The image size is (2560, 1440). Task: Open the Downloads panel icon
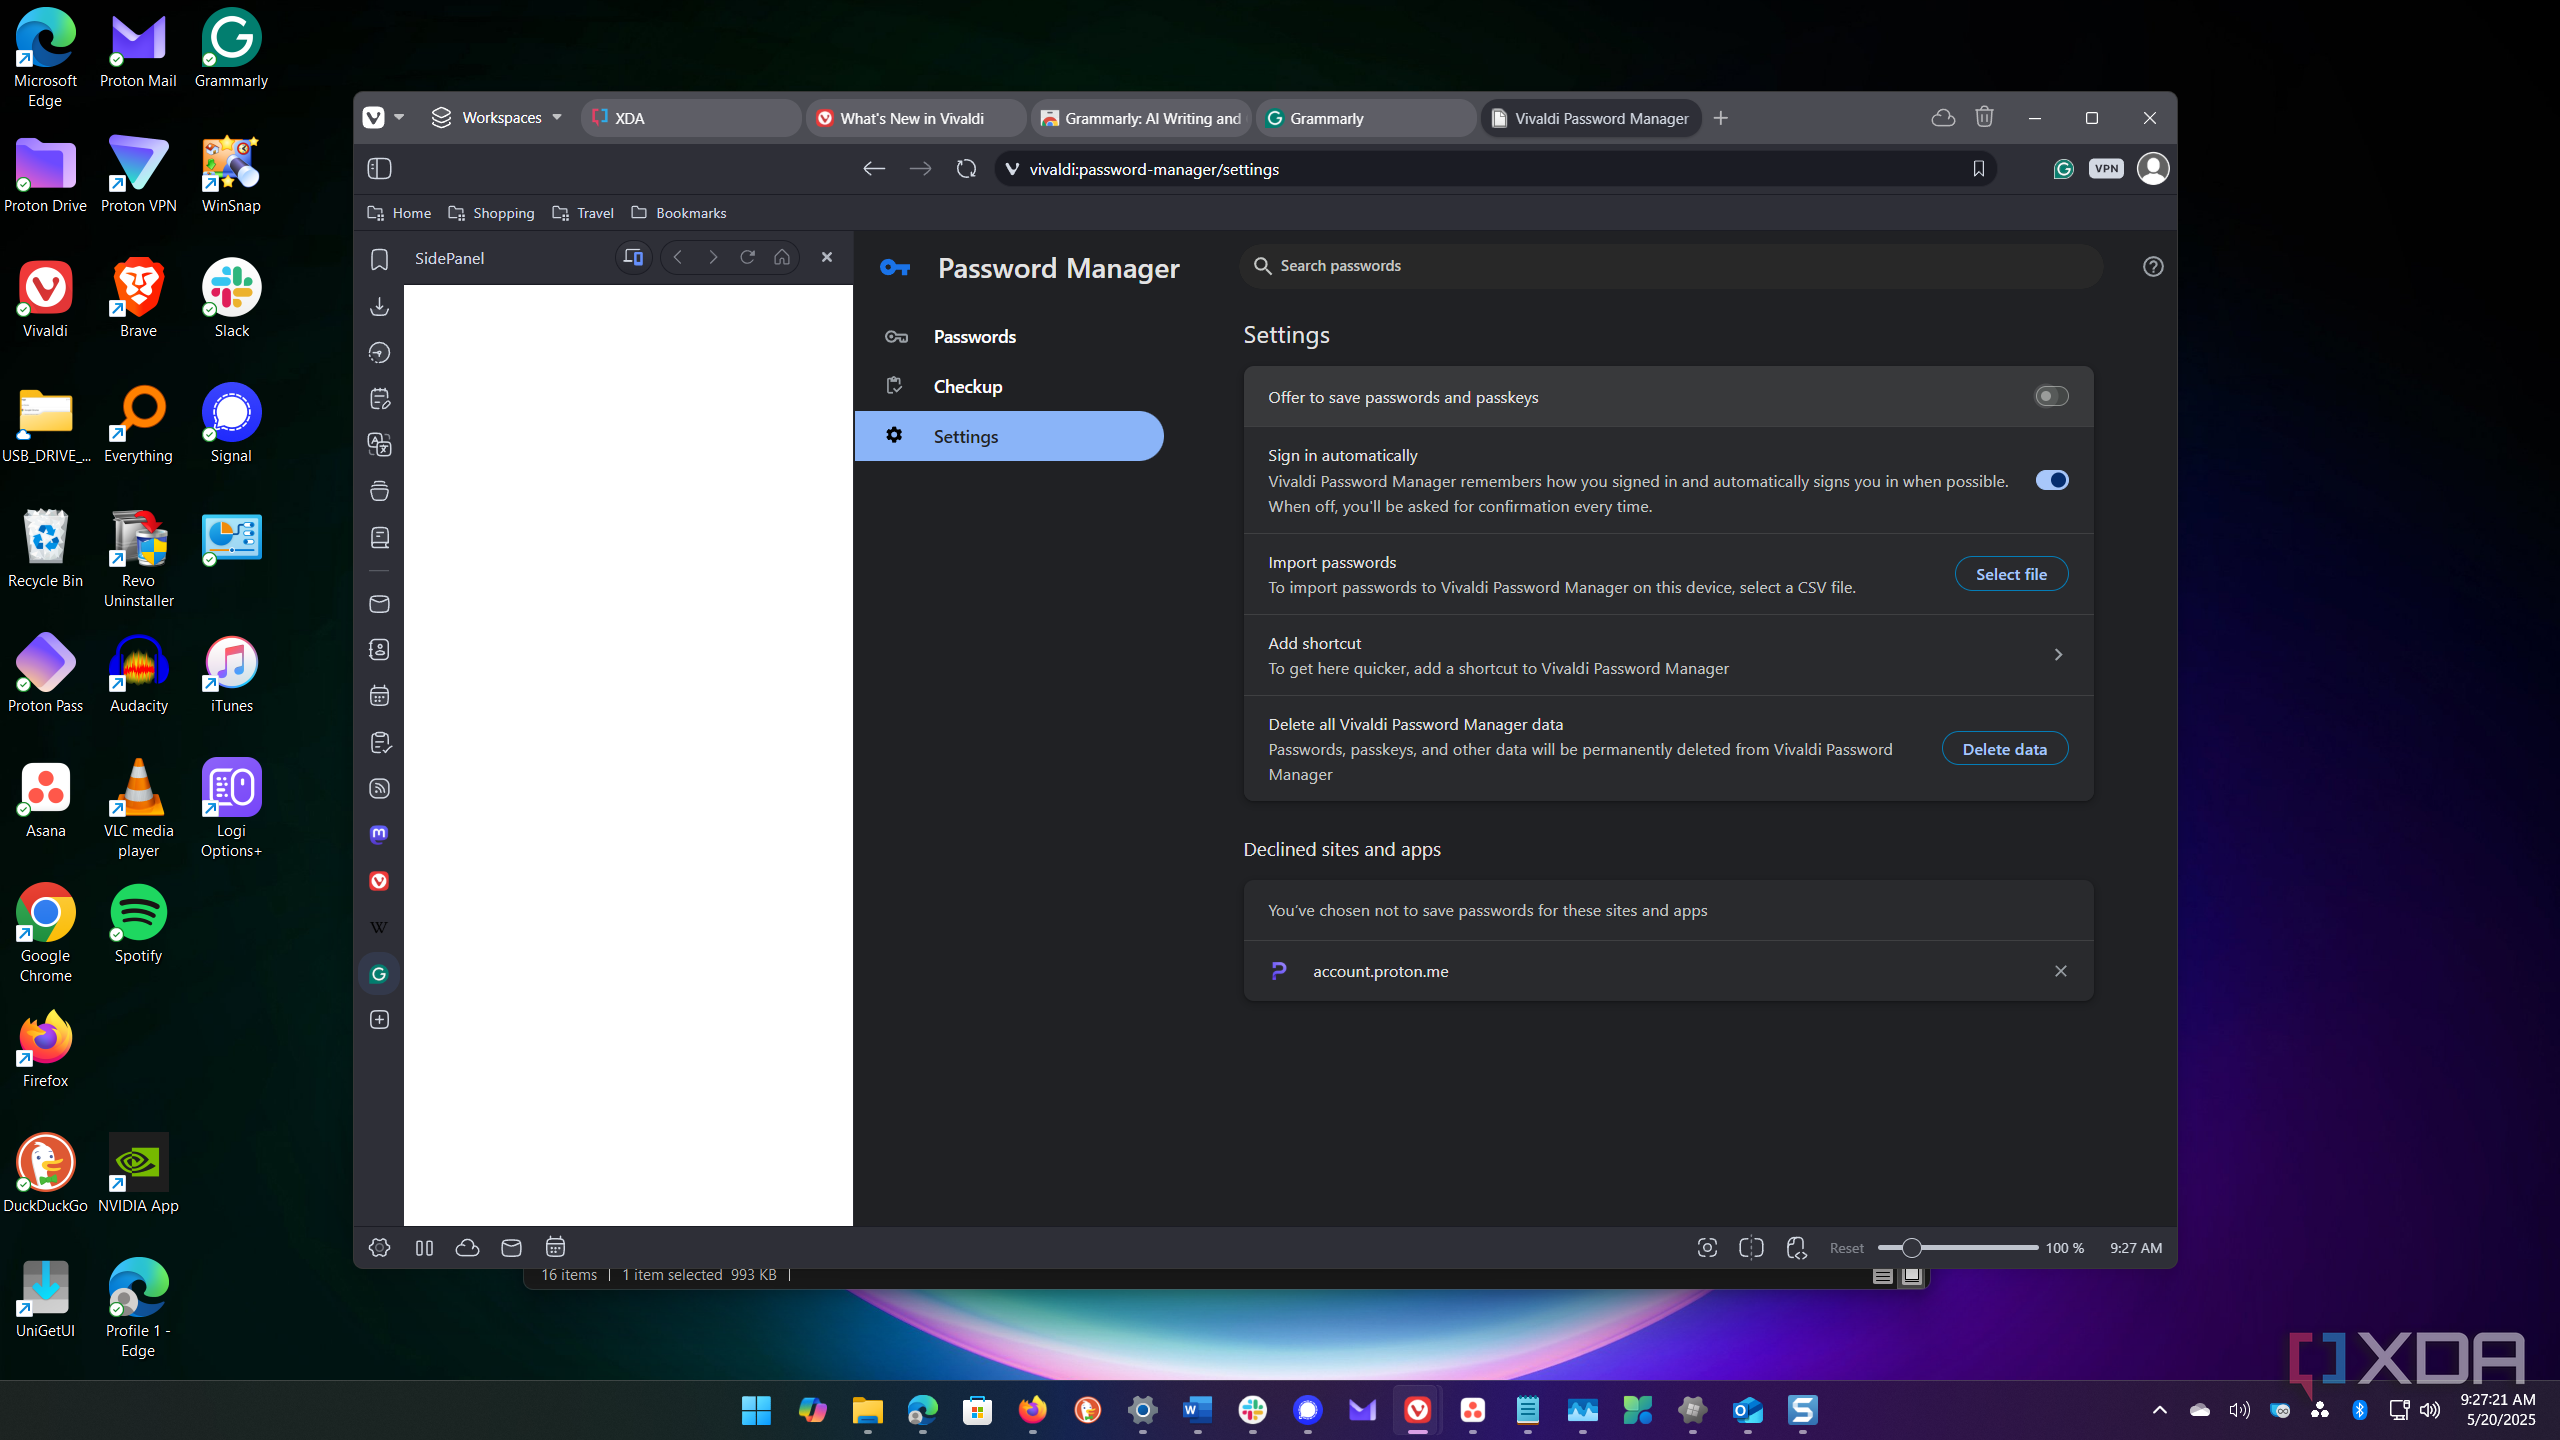[x=379, y=306]
